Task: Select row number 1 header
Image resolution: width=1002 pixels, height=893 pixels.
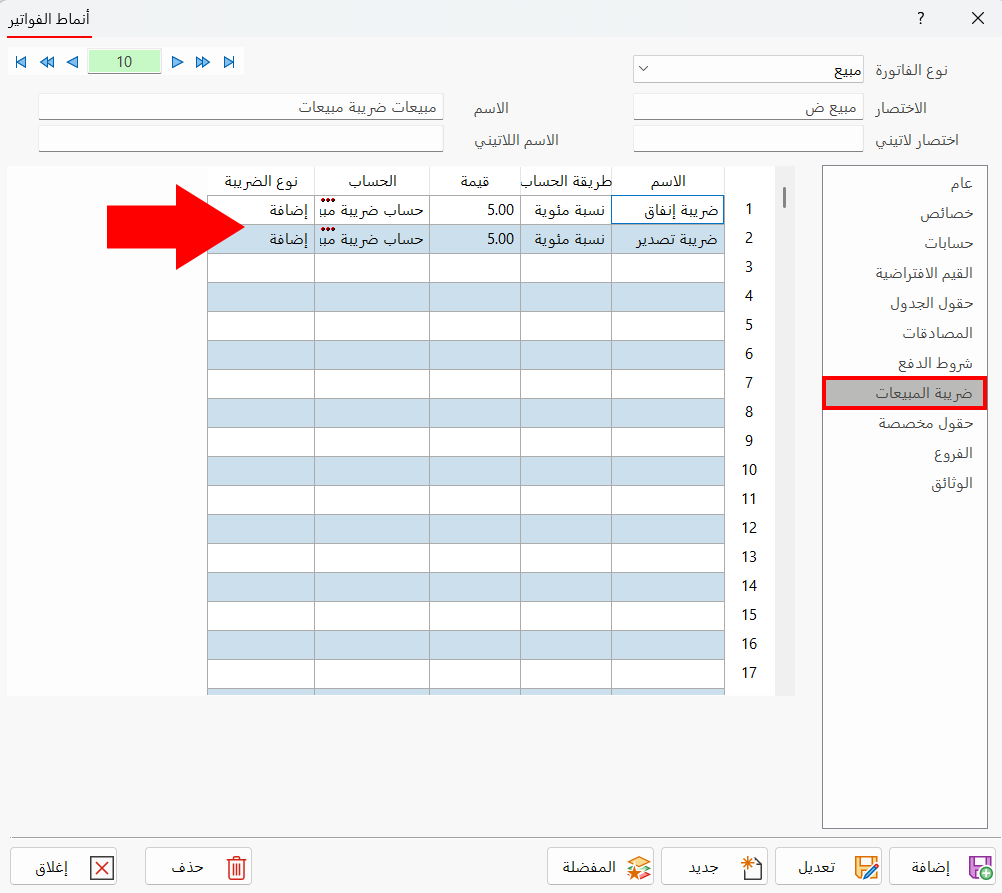Action: [x=749, y=209]
